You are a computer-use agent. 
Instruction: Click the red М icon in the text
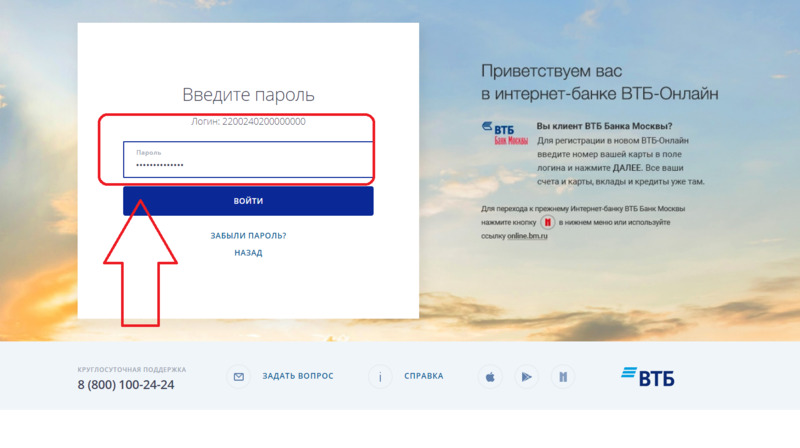[x=547, y=222]
